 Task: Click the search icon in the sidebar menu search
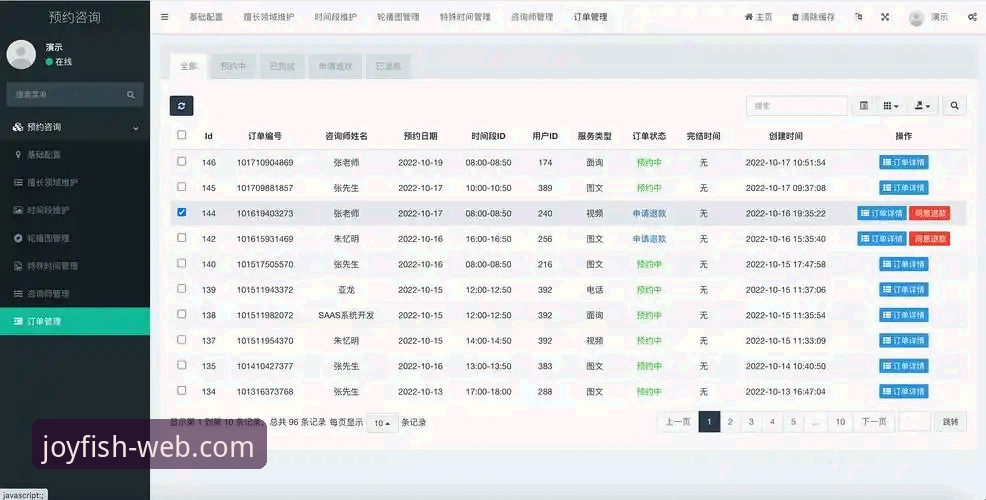click(x=131, y=95)
